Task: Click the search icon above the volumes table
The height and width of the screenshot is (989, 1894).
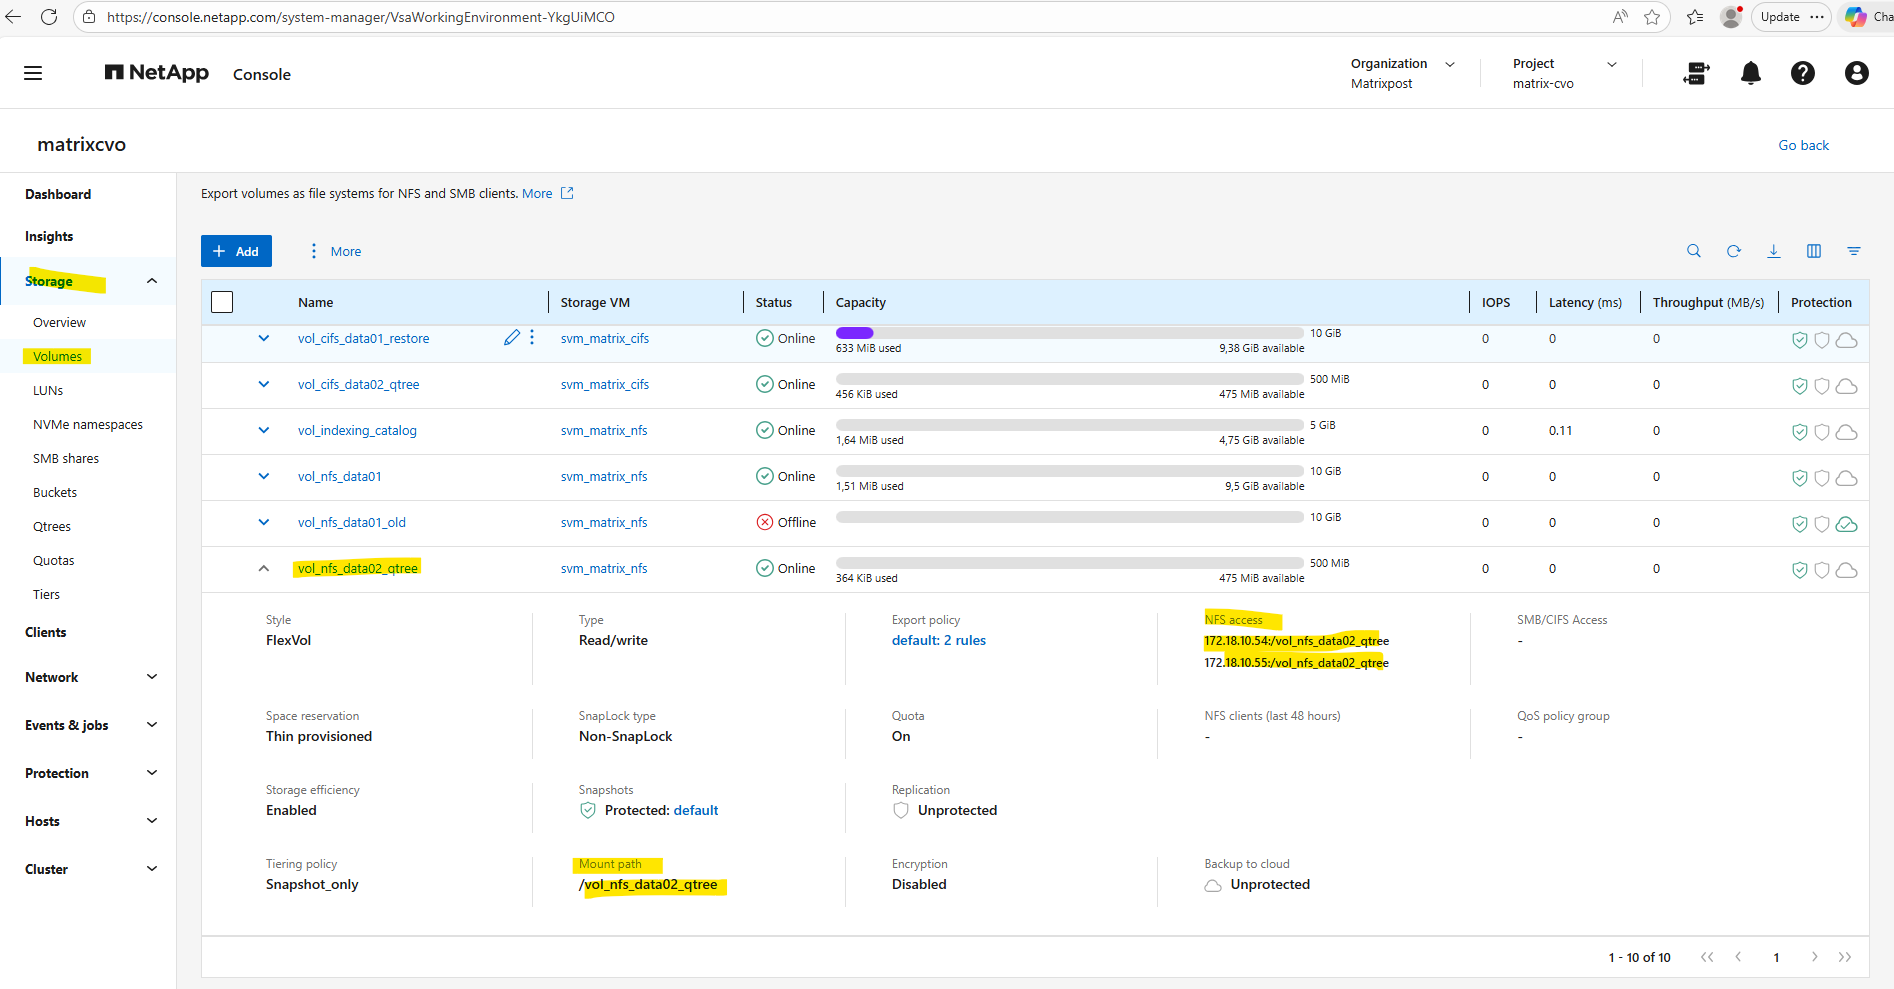Action: click(1693, 251)
